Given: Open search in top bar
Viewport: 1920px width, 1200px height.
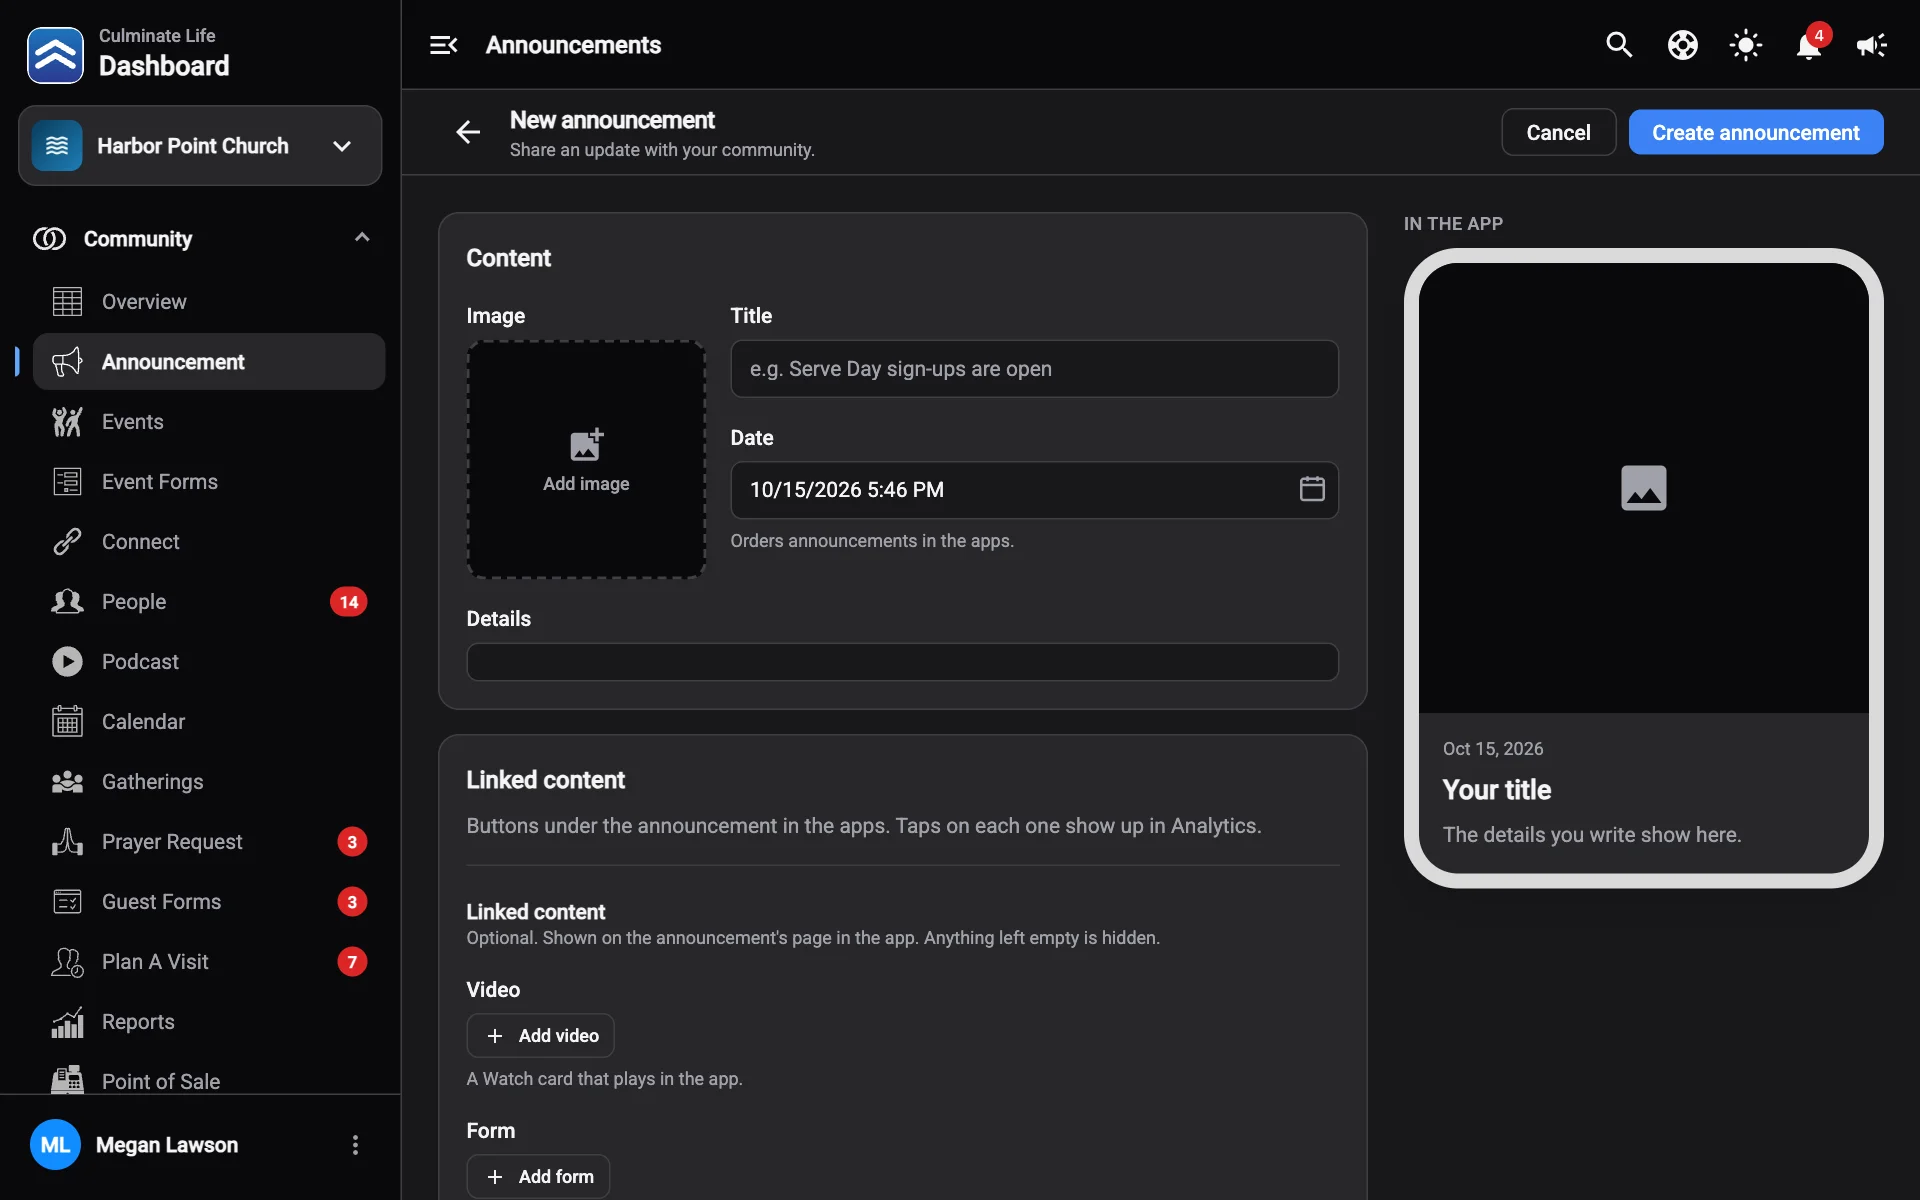Looking at the screenshot, I should pyautogui.click(x=1619, y=45).
